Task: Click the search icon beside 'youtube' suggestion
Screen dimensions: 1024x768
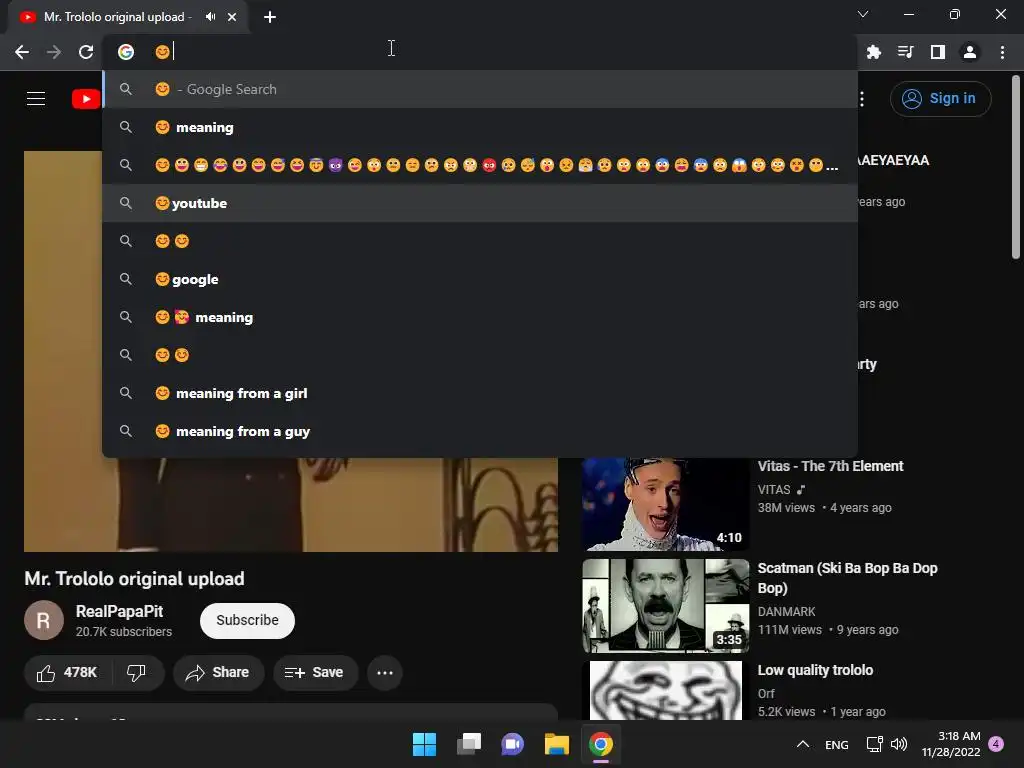Action: pyautogui.click(x=126, y=203)
